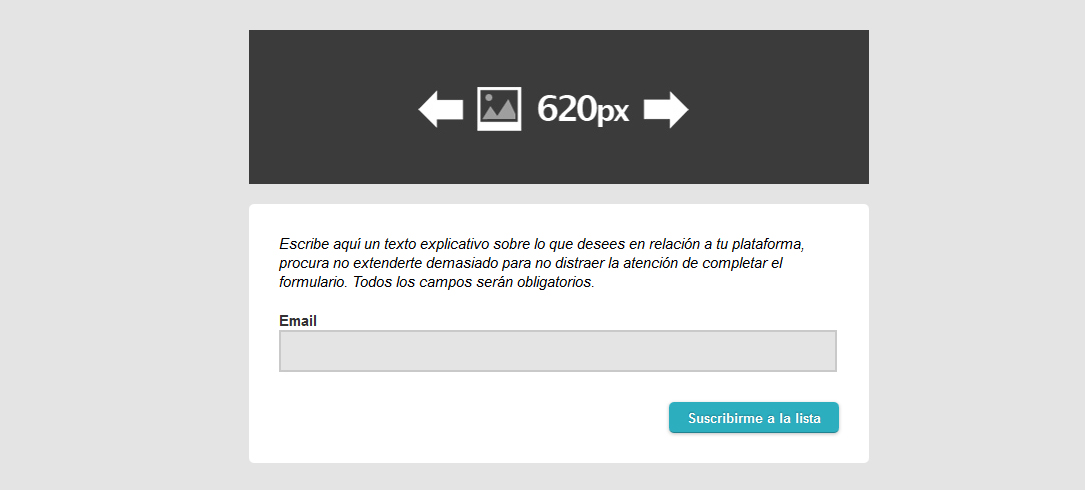Click the "Email" field label
The height and width of the screenshot is (490, 1085).
click(298, 321)
